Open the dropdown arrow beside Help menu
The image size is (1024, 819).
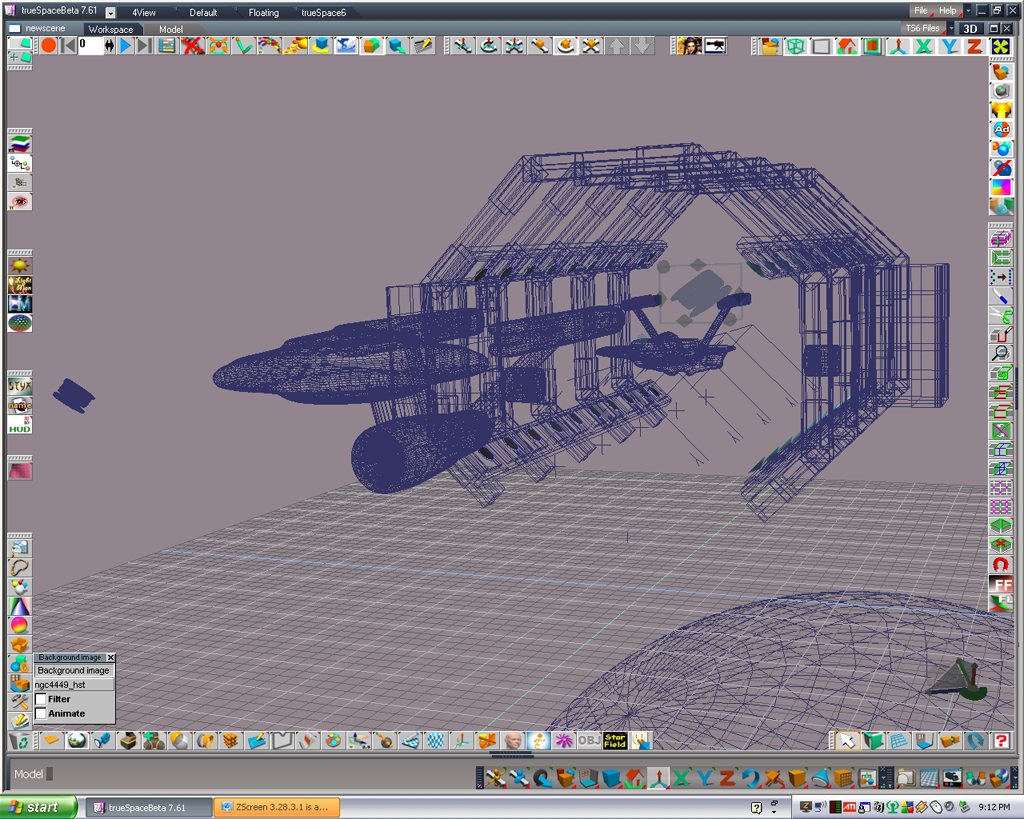(967, 10)
